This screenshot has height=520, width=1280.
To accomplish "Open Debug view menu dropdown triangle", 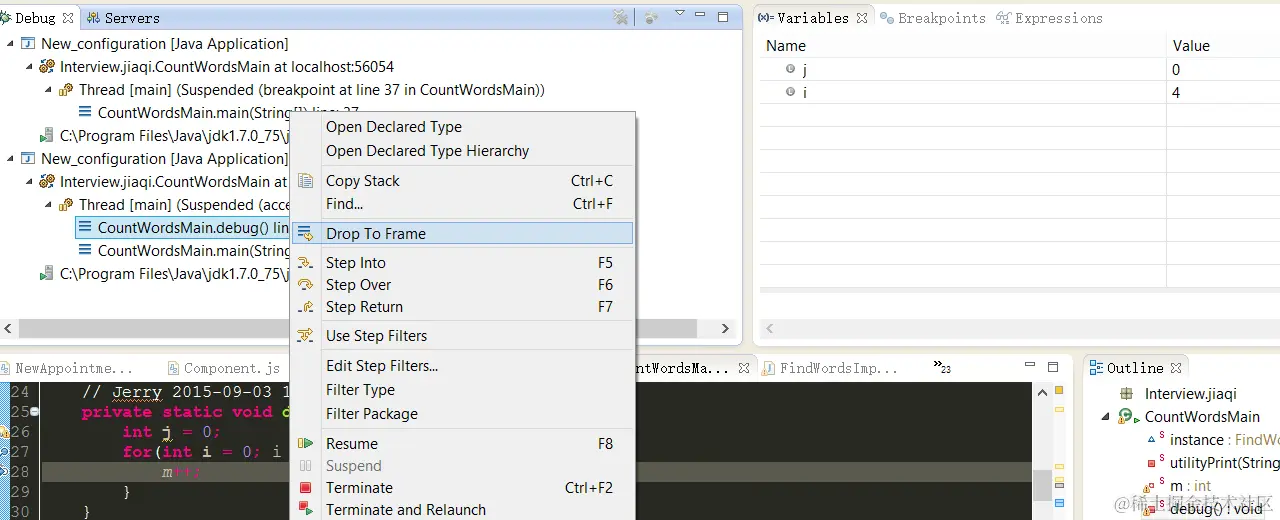I will tap(680, 14).
